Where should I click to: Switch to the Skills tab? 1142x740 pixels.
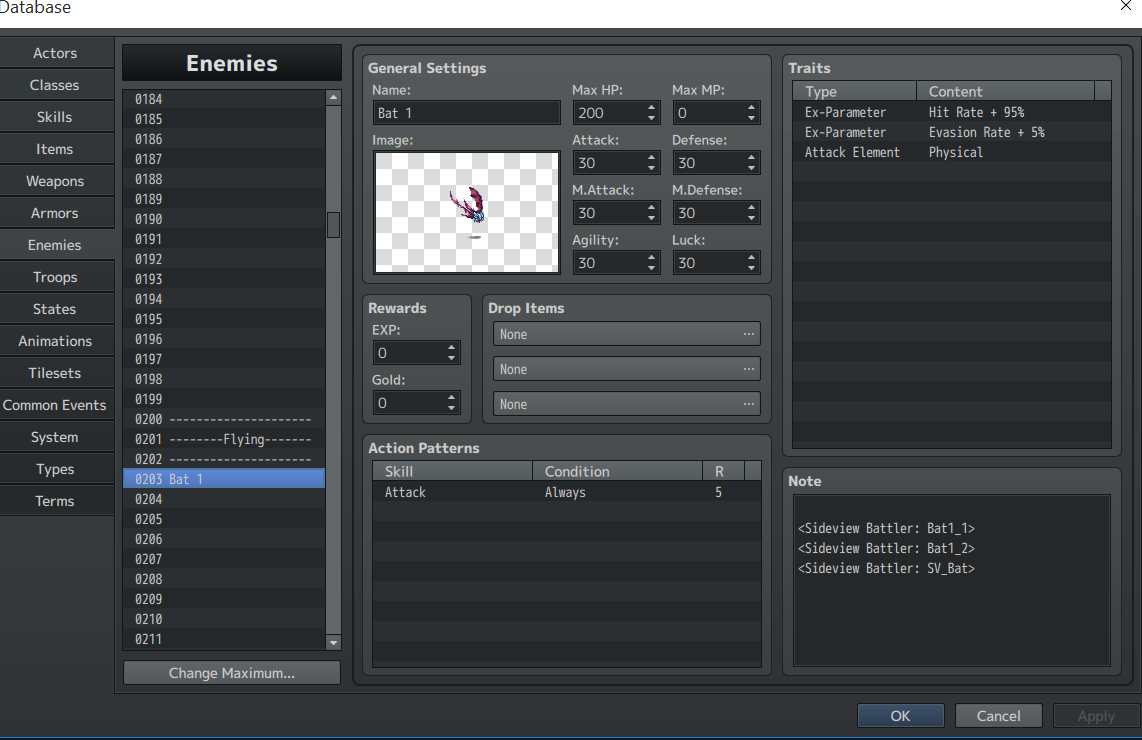(56, 117)
